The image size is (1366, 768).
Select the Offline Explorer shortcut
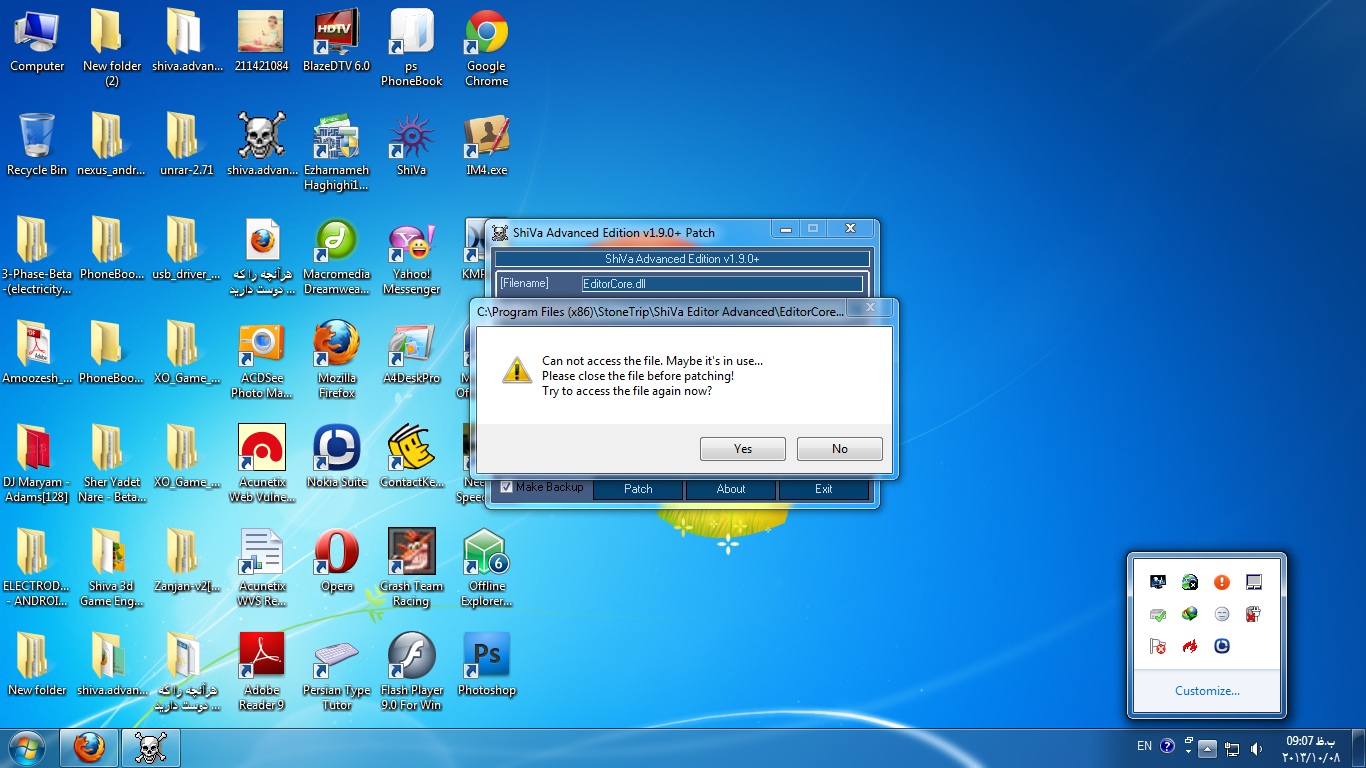coord(487,567)
